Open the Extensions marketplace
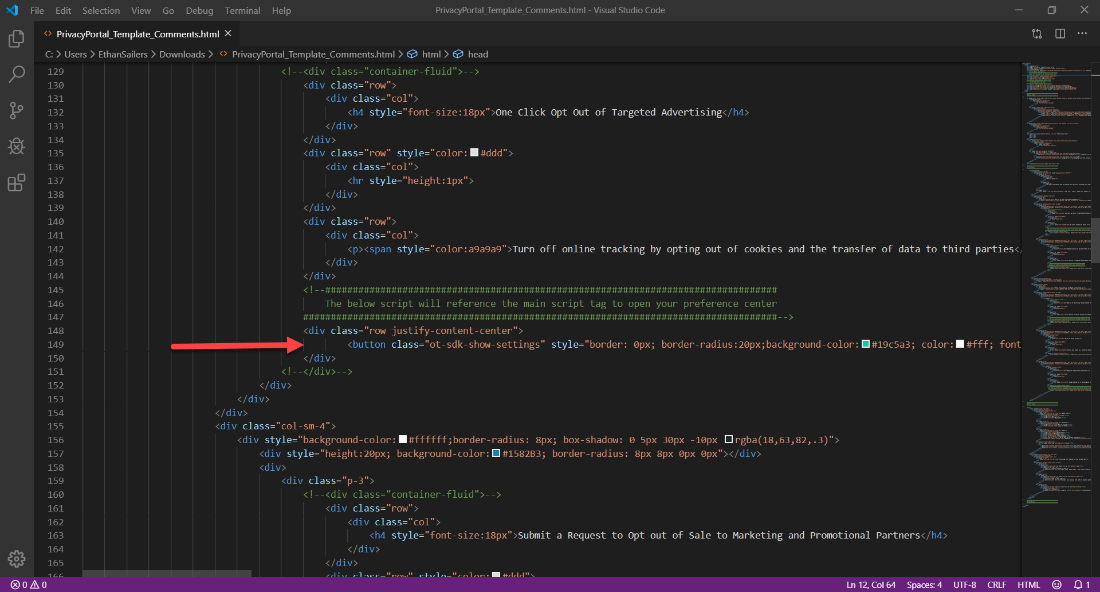Image resolution: width=1100 pixels, height=592 pixels. tap(14, 182)
